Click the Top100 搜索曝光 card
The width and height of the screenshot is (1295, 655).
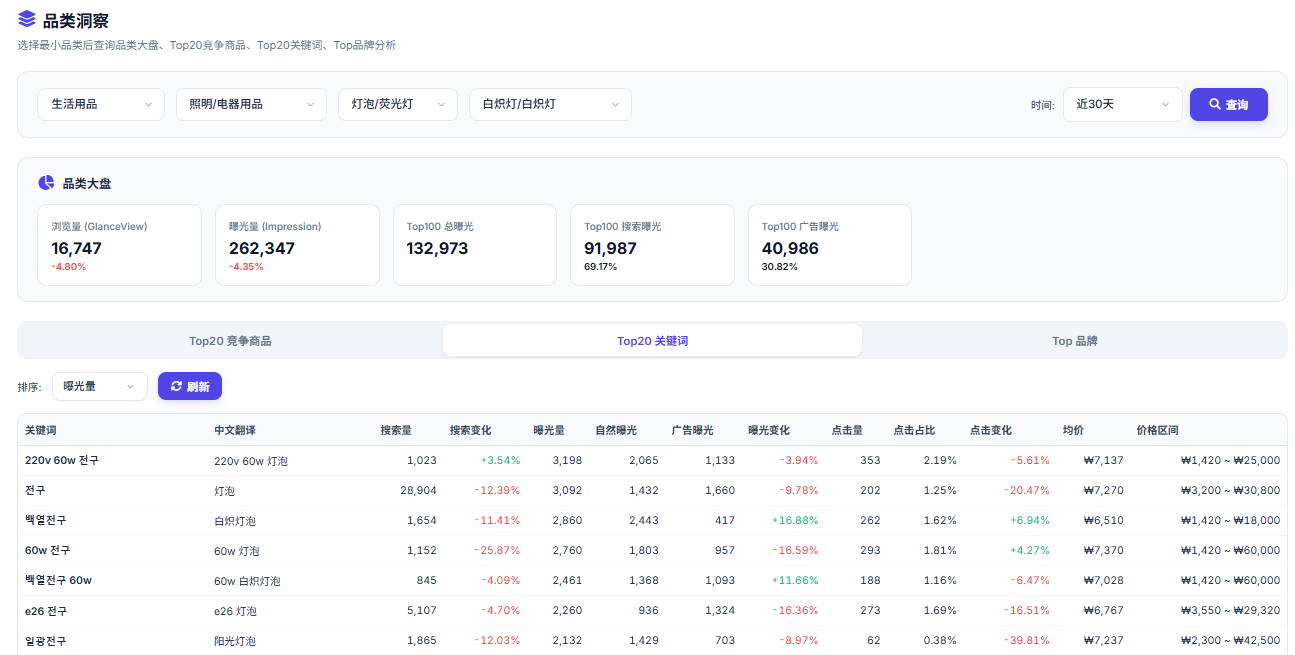pyautogui.click(x=652, y=245)
